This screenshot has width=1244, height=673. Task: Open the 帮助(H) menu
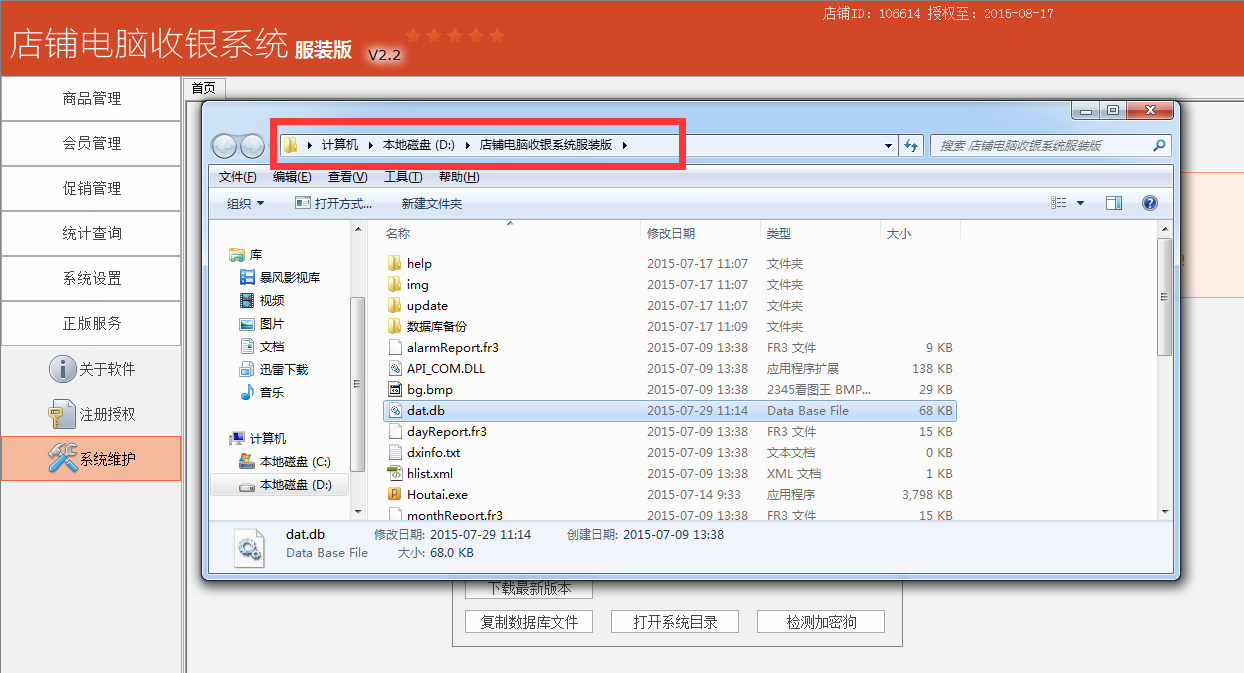pyautogui.click(x=459, y=177)
